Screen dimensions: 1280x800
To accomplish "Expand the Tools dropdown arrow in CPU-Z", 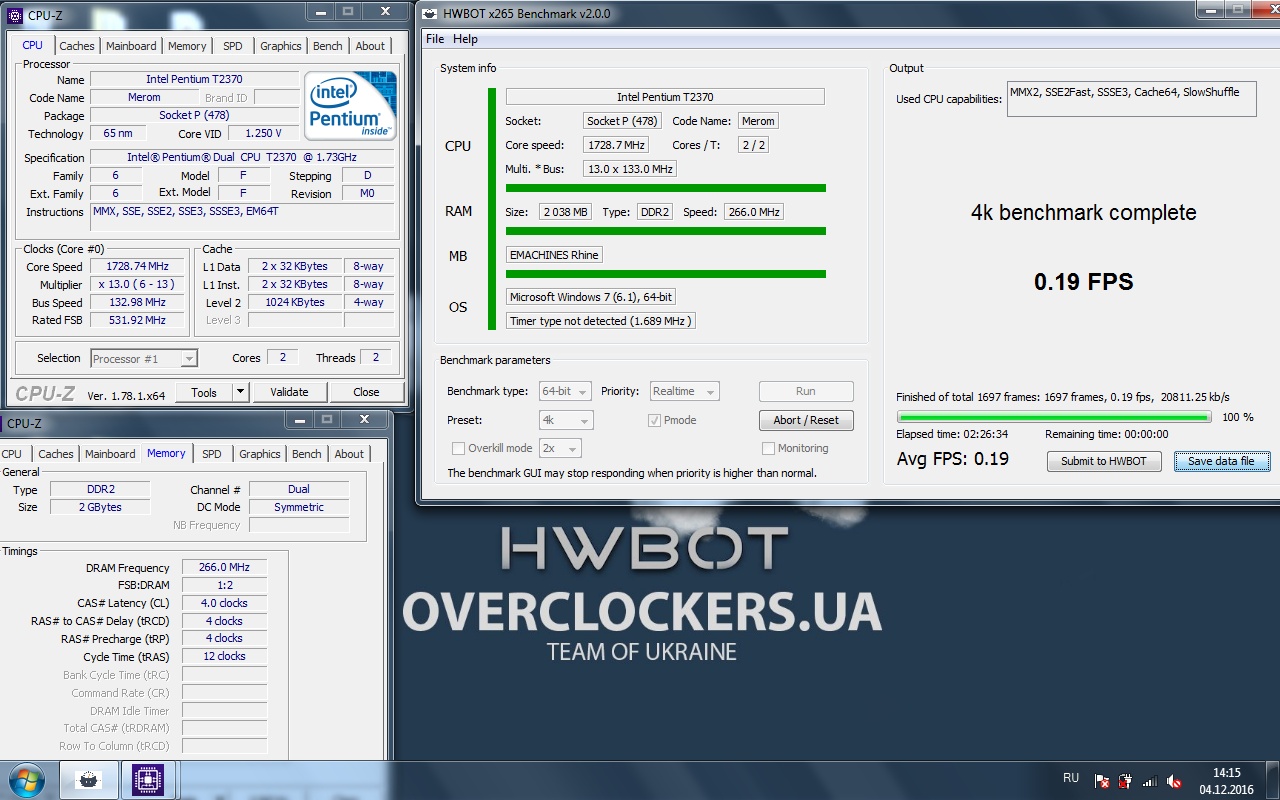I will pos(240,392).
